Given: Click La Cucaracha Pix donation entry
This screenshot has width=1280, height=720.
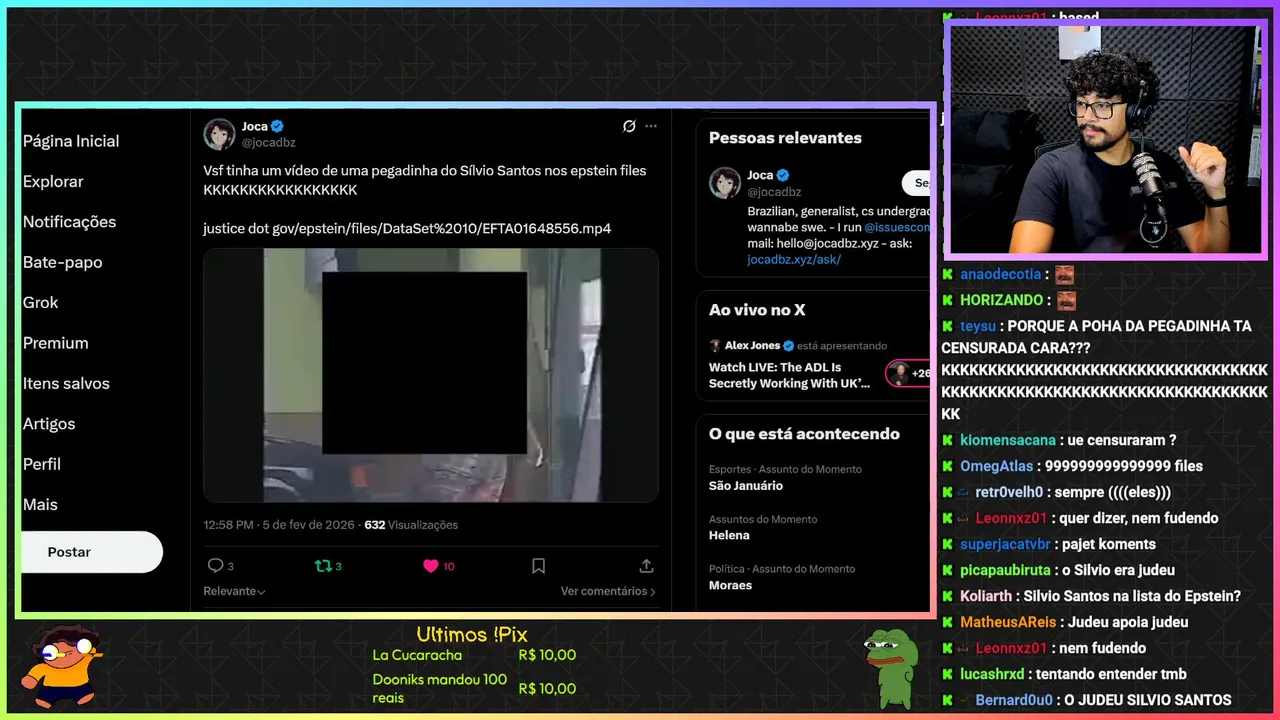Looking at the screenshot, I should coord(474,655).
